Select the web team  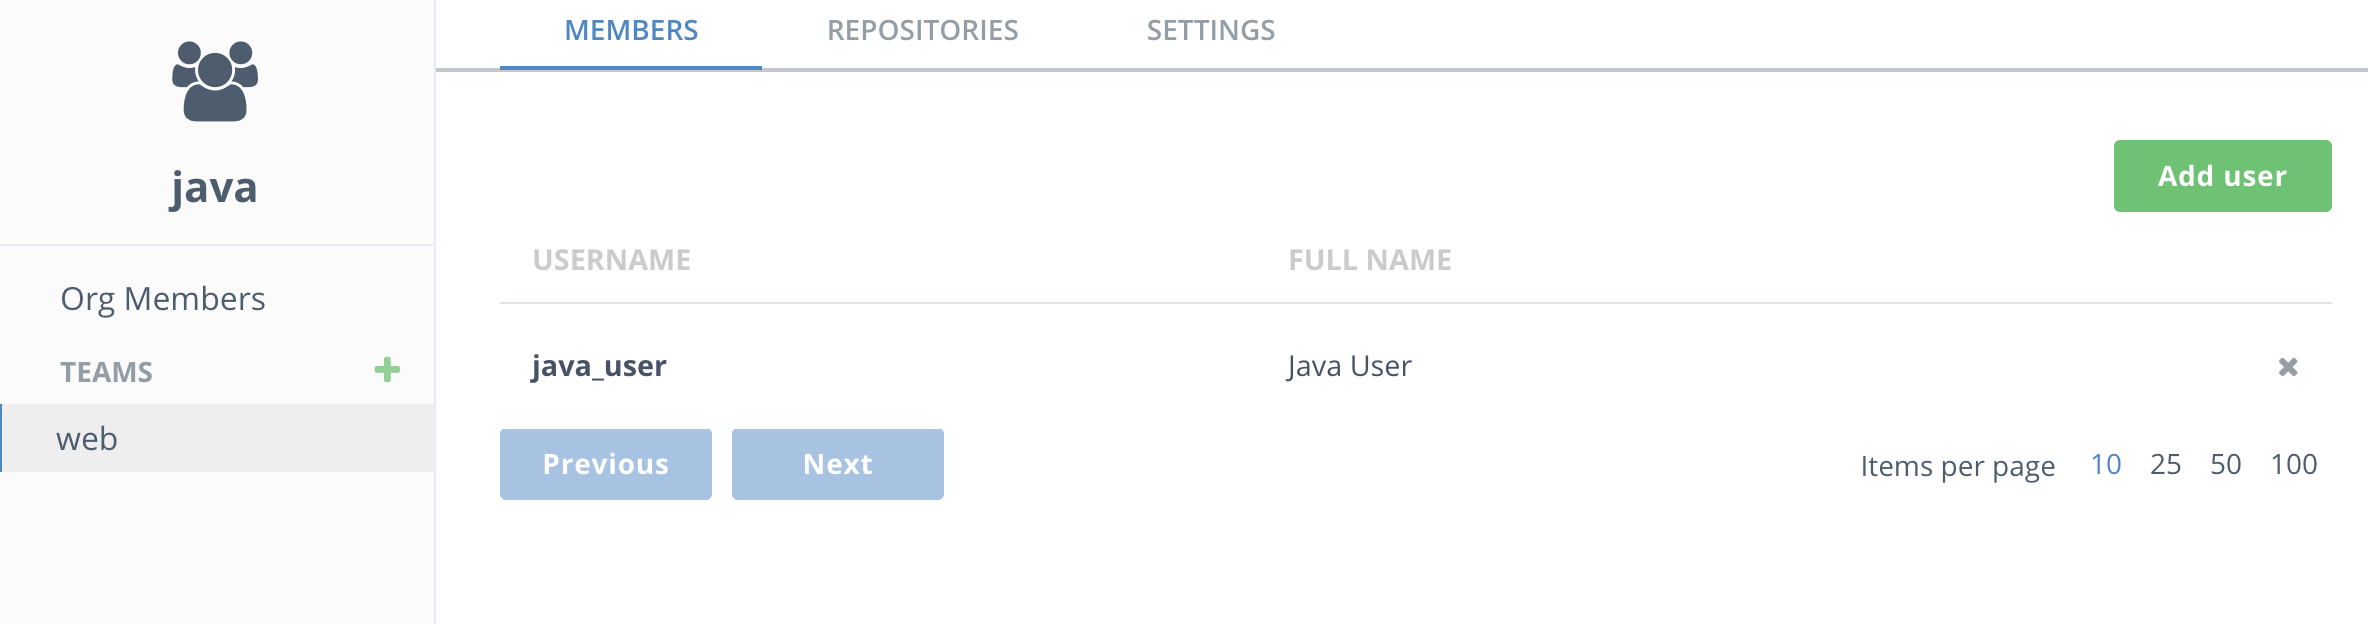point(218,438)
